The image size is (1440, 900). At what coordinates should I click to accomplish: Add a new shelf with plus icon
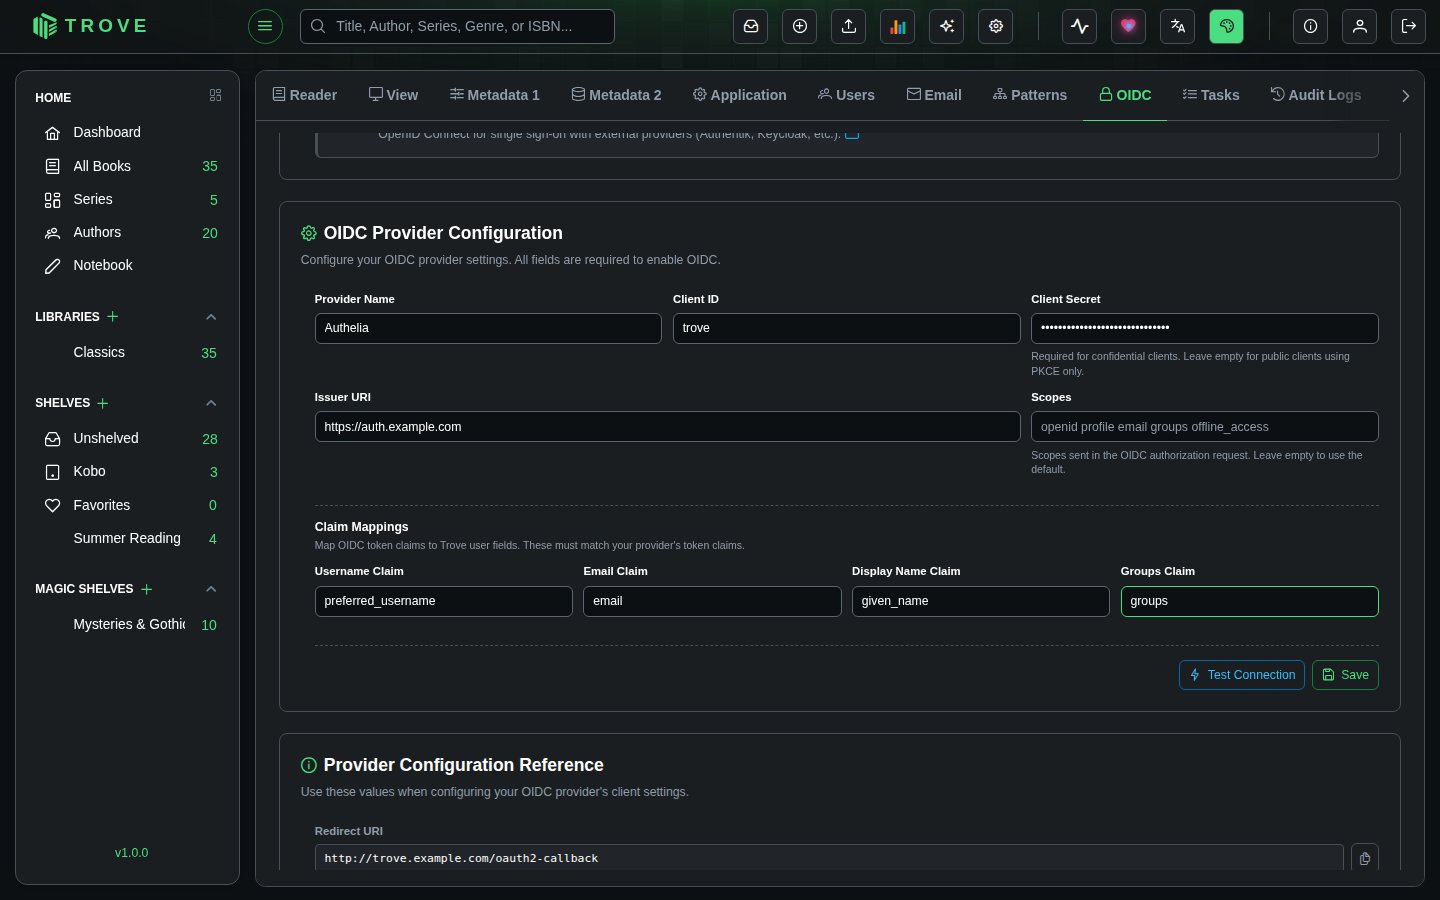point(103,403)
